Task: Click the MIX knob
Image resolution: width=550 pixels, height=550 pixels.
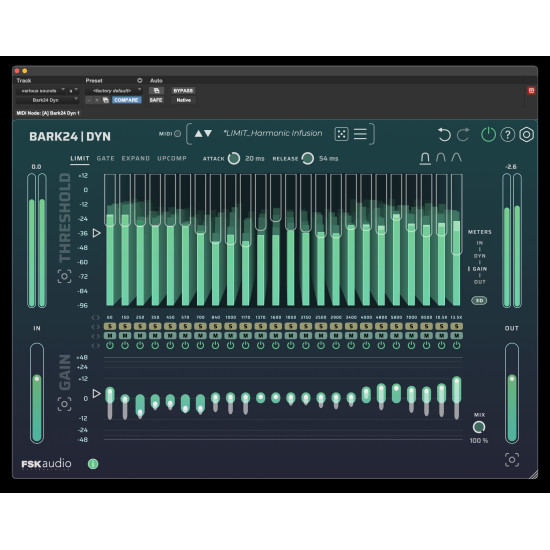Action: 479,427
